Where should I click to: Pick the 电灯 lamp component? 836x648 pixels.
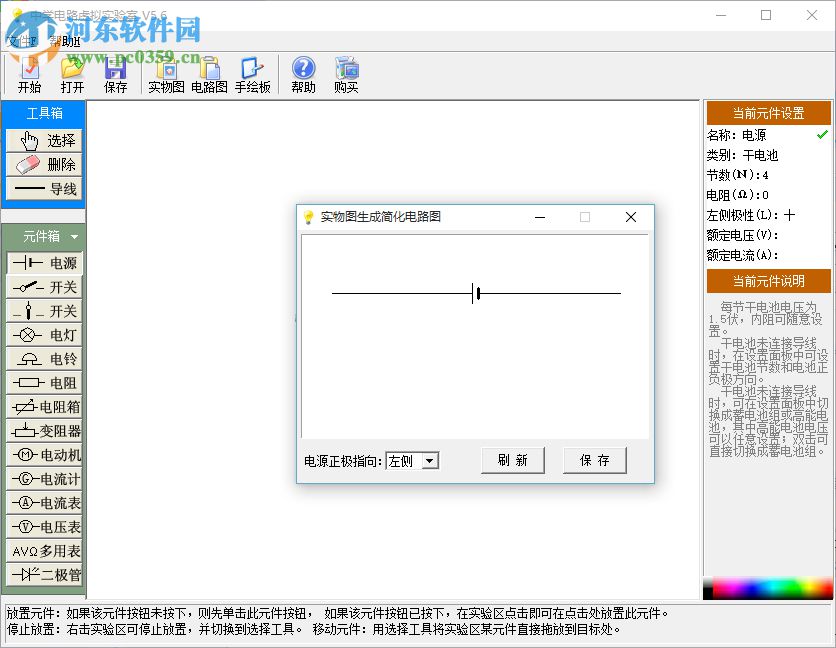(x=45, y=335)
